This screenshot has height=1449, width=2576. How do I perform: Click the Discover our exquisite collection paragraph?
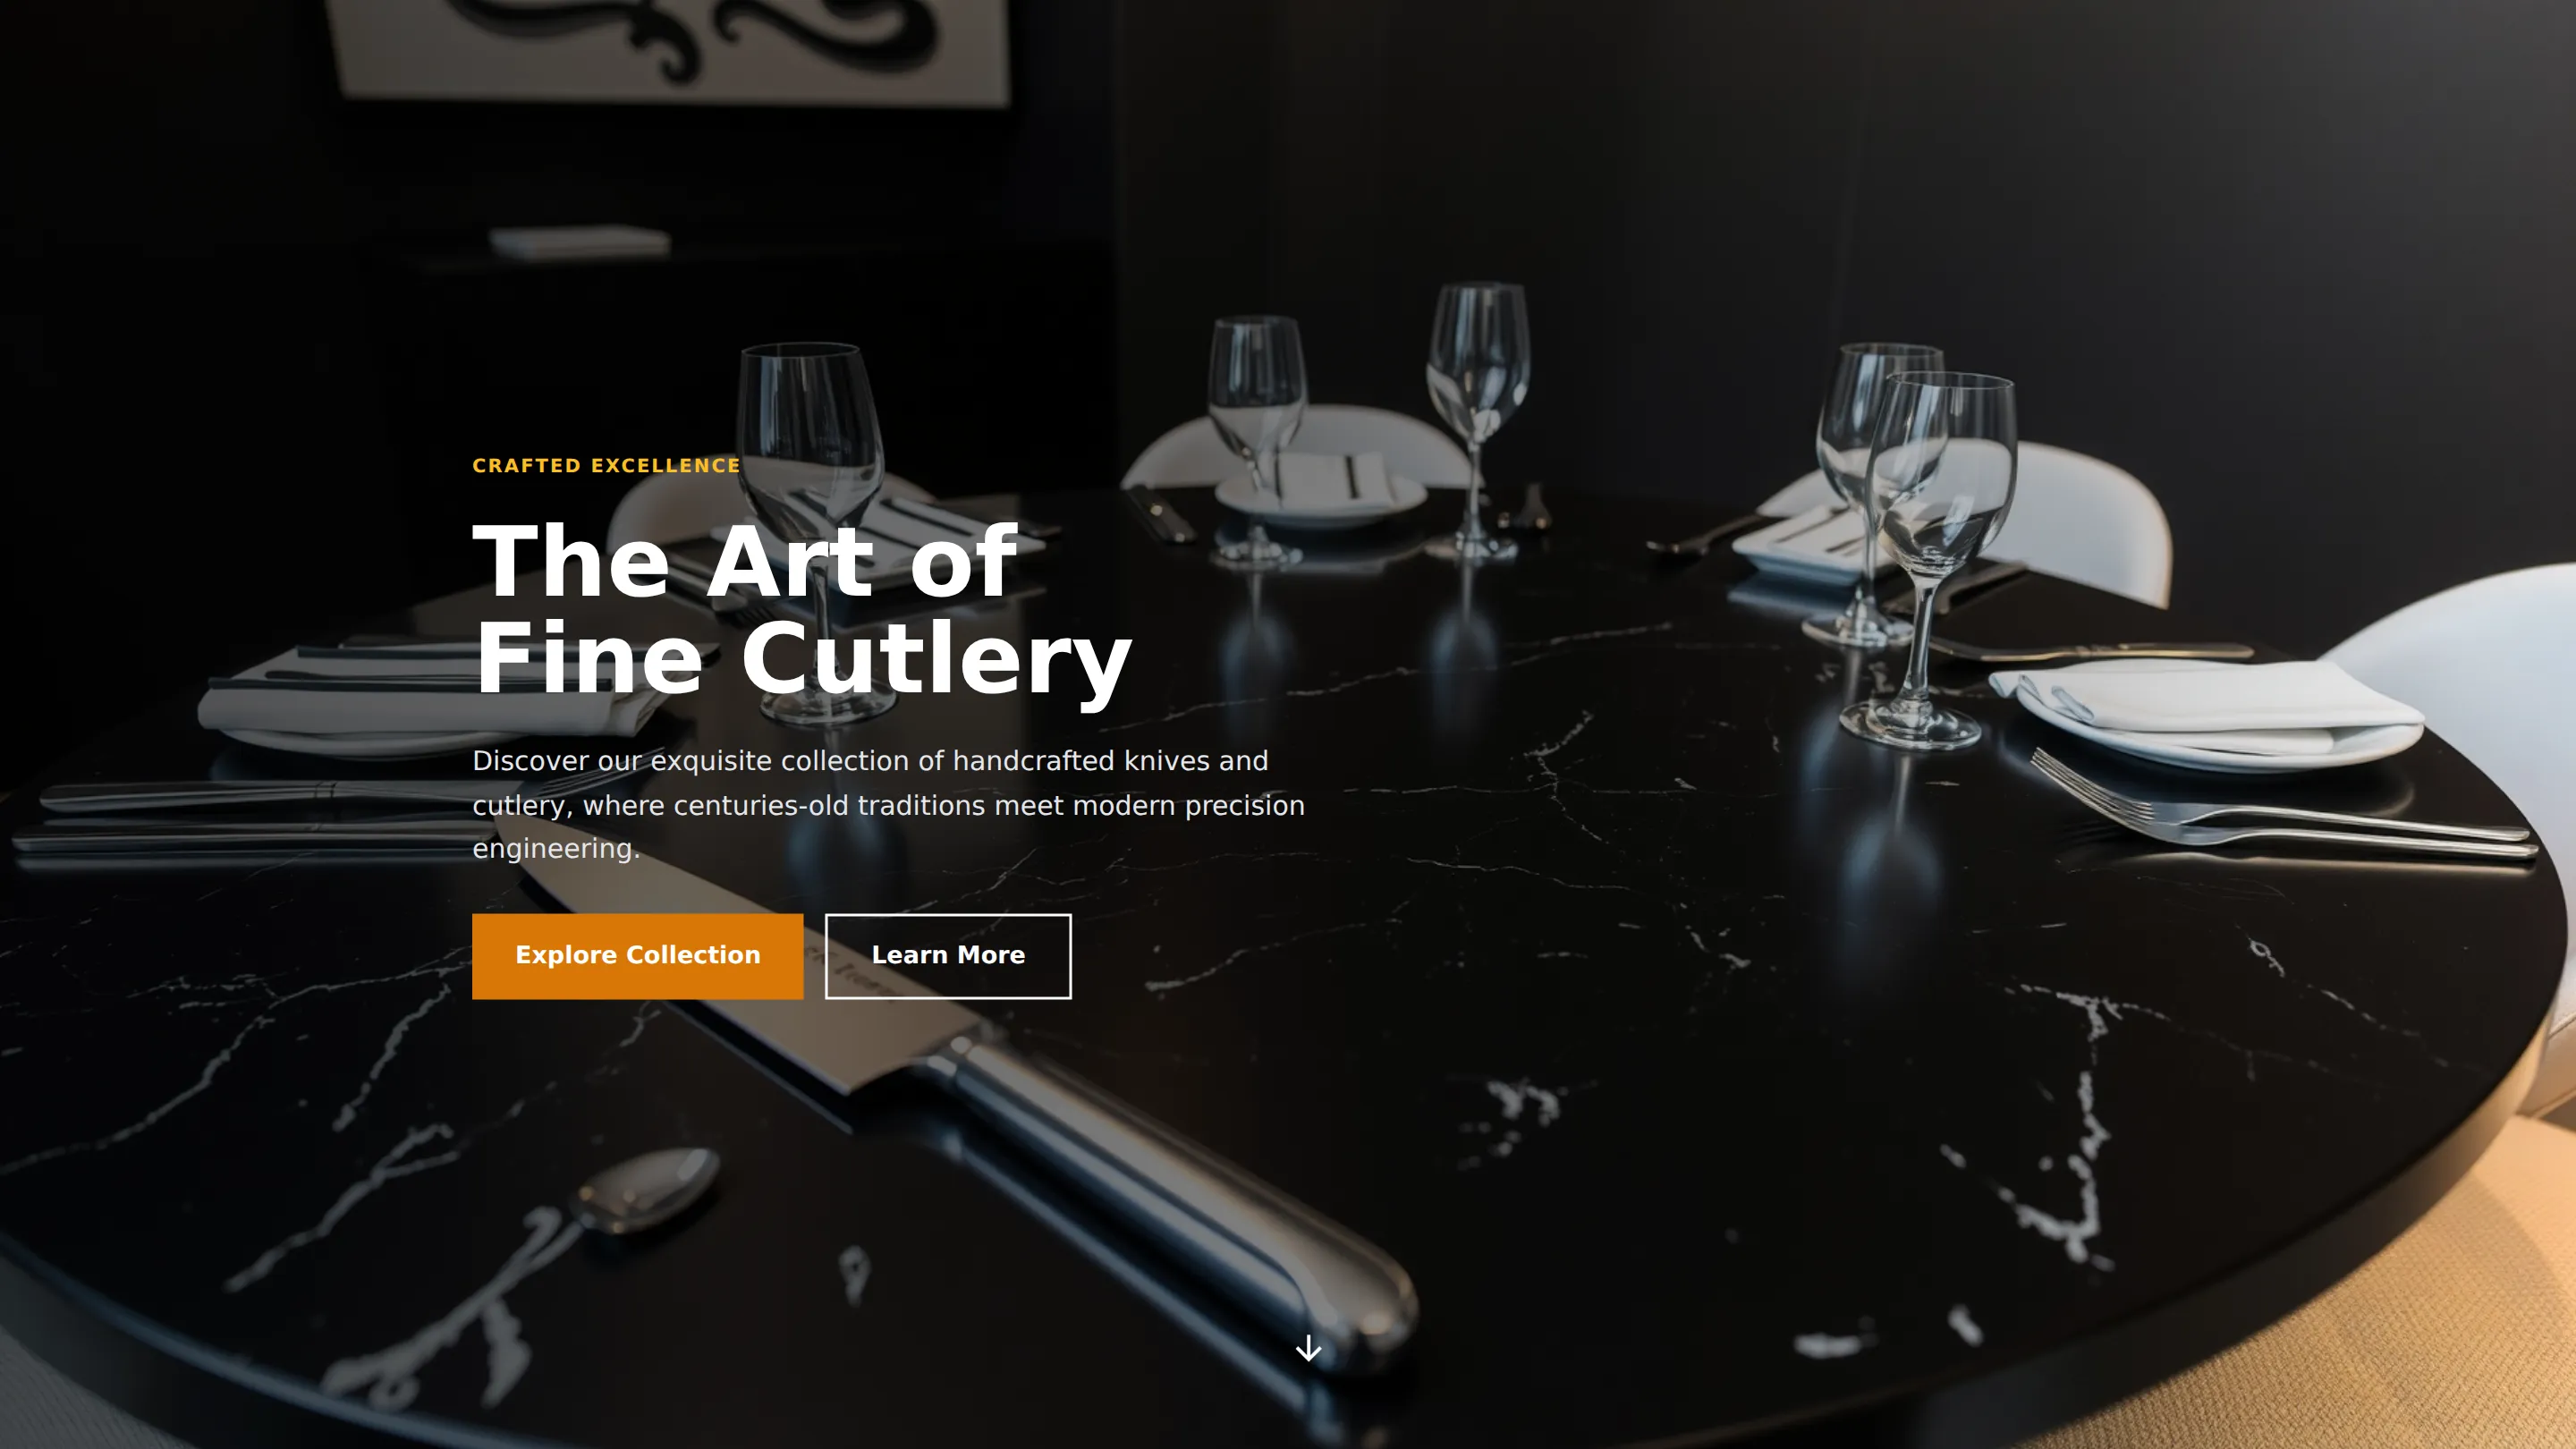[x=888, y=804]
